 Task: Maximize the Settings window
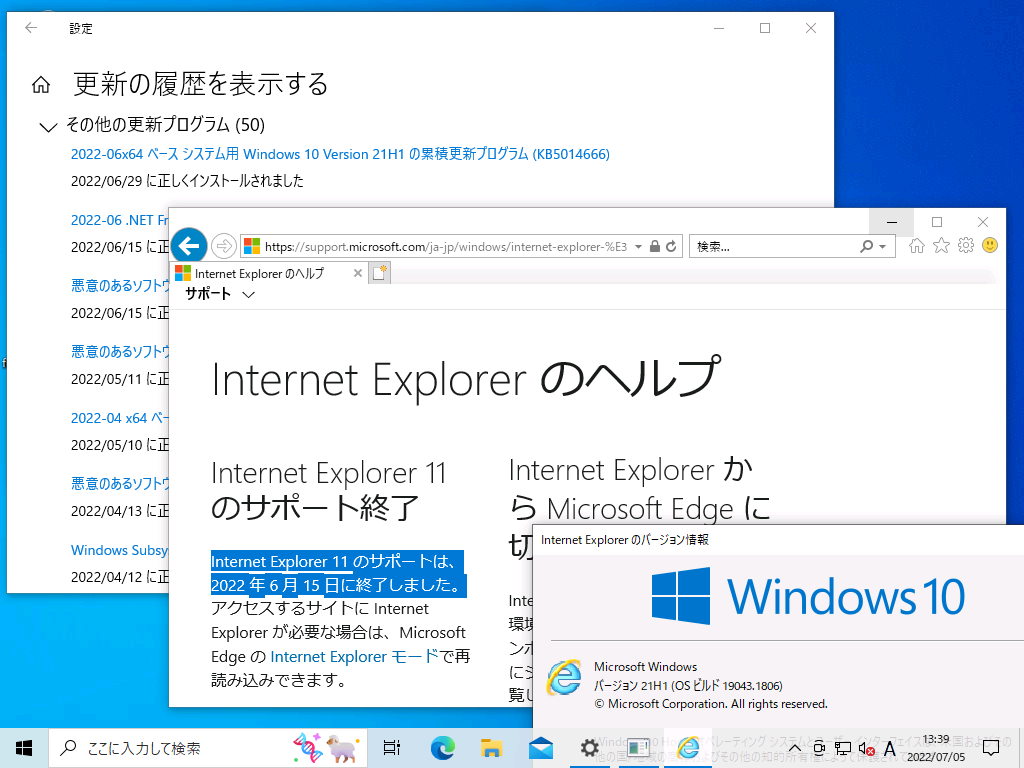pos(765,28)
